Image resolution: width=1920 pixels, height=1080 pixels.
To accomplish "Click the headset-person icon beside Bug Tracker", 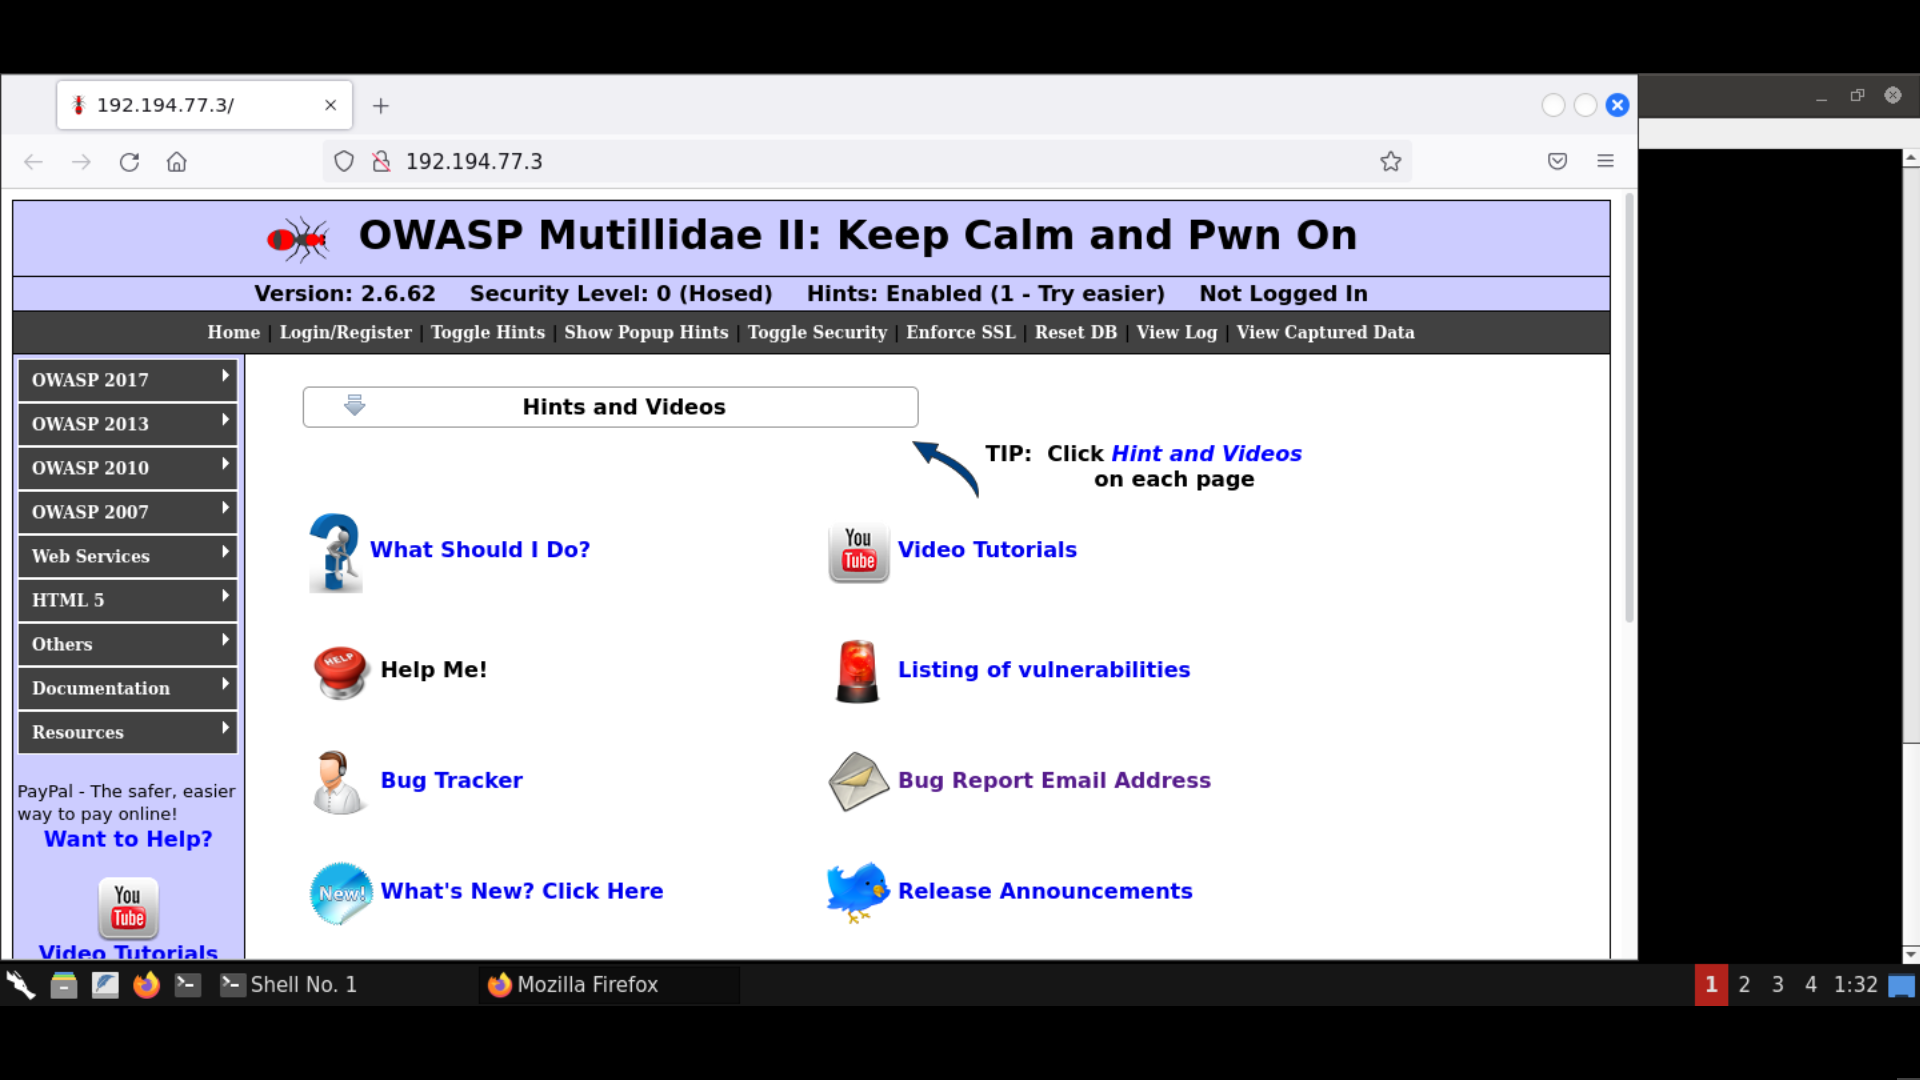I will 337,782.
